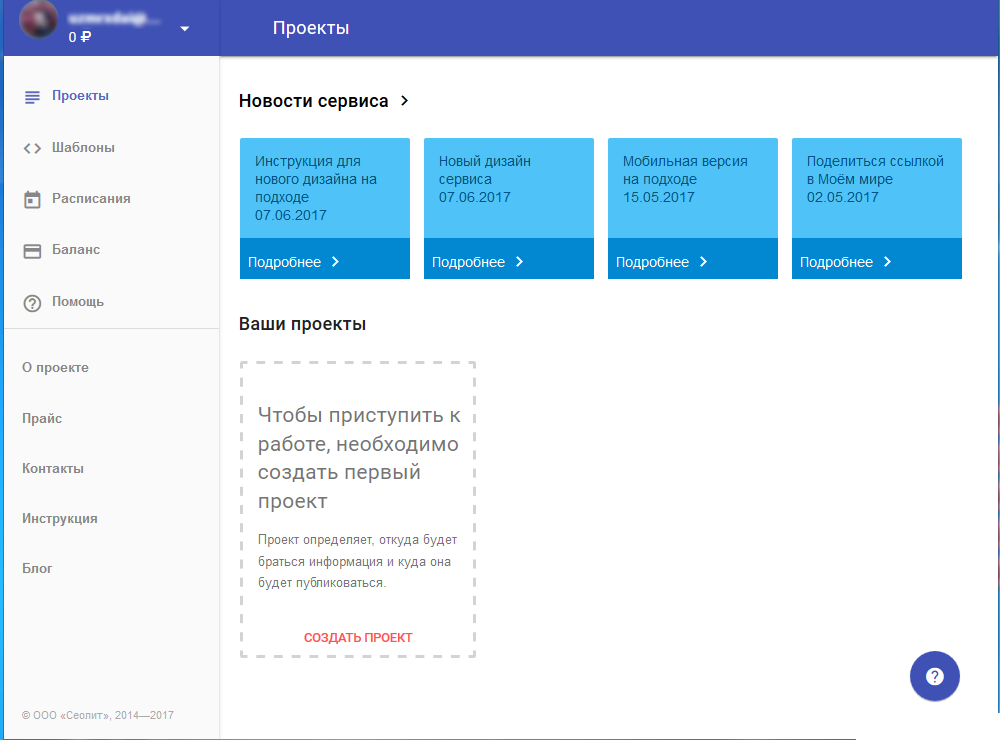Open Подробнее for Новый дизайн сервиса
The image size is (1000, 740).
[x=478, y=262]
